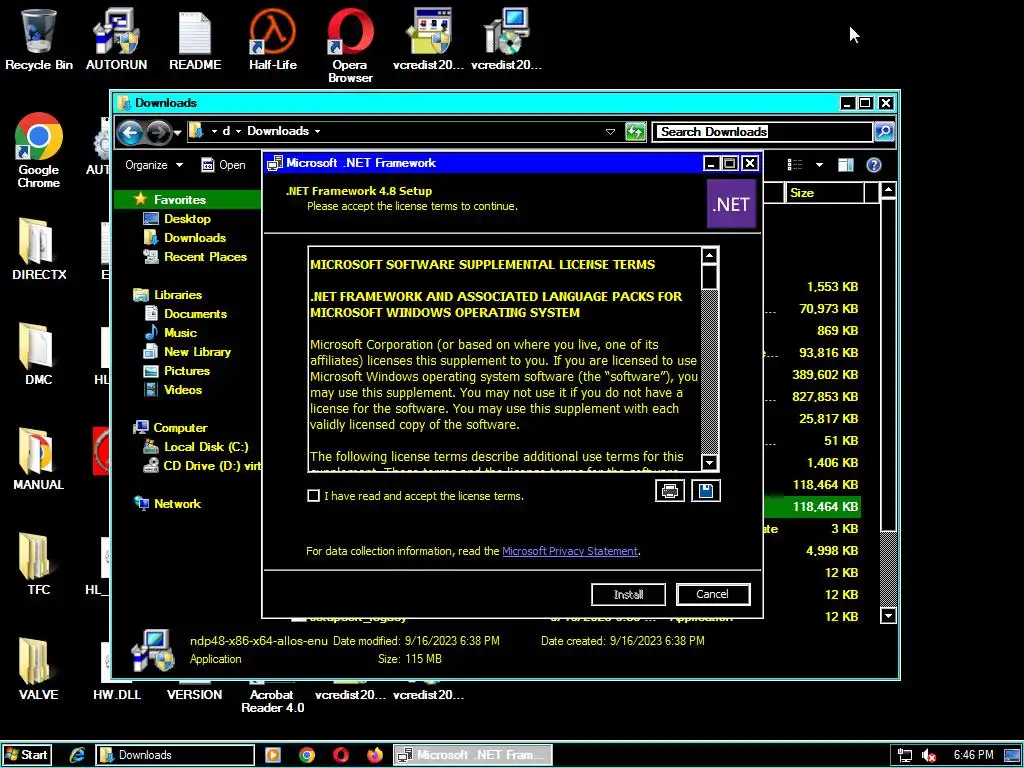Select the Acrobat Reader 4.0 desktop icon
This screenshot has height=768, width=1024.
point(272,701)
